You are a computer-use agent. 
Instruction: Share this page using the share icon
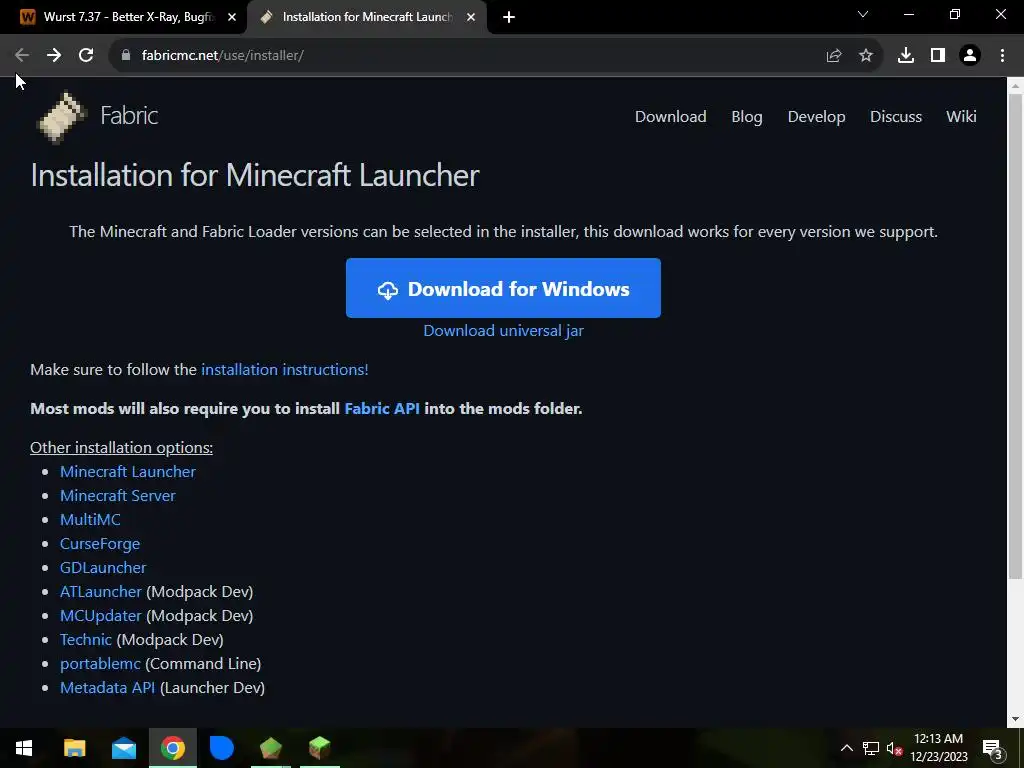pos(834,56)
